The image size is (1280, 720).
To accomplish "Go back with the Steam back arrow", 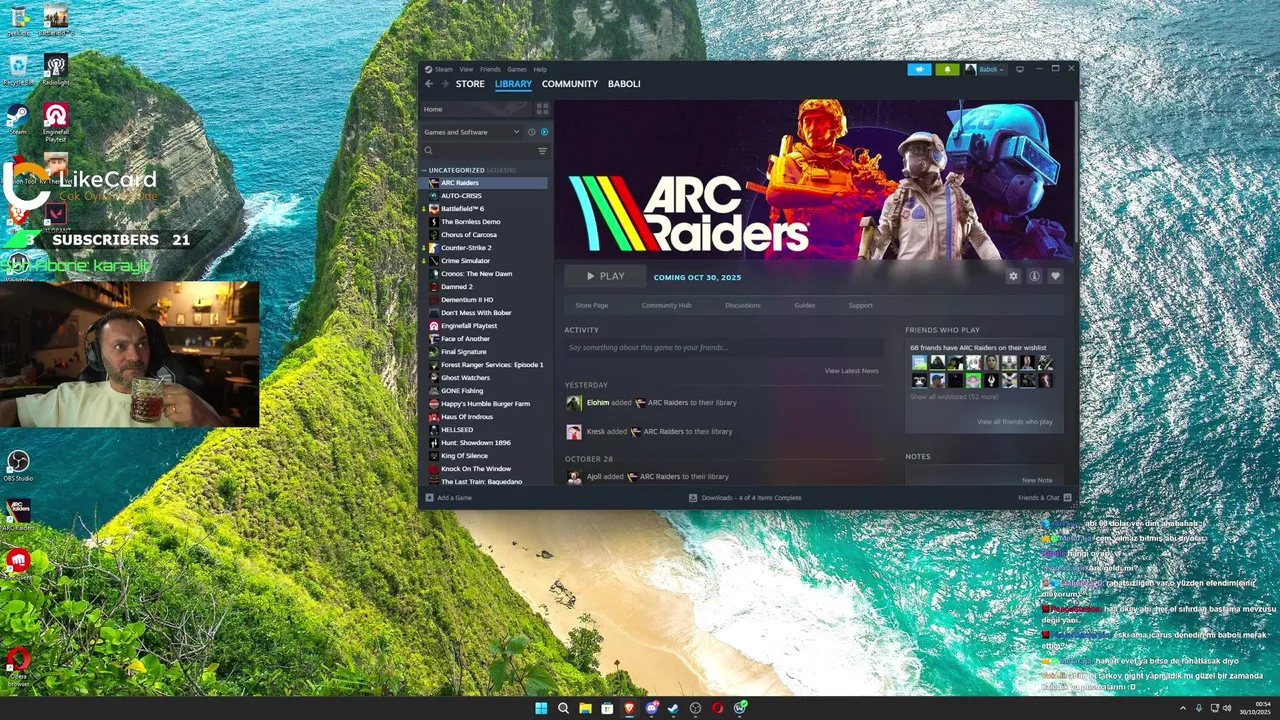I will click(x=429, y=84).
